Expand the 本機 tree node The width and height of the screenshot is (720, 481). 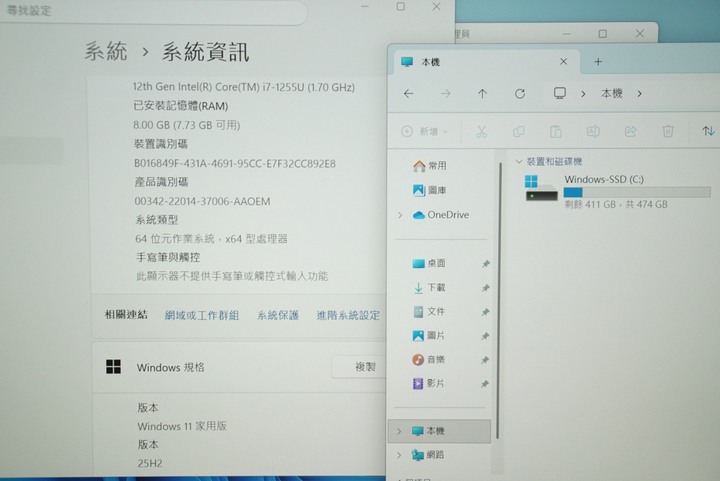coord(399,431)
